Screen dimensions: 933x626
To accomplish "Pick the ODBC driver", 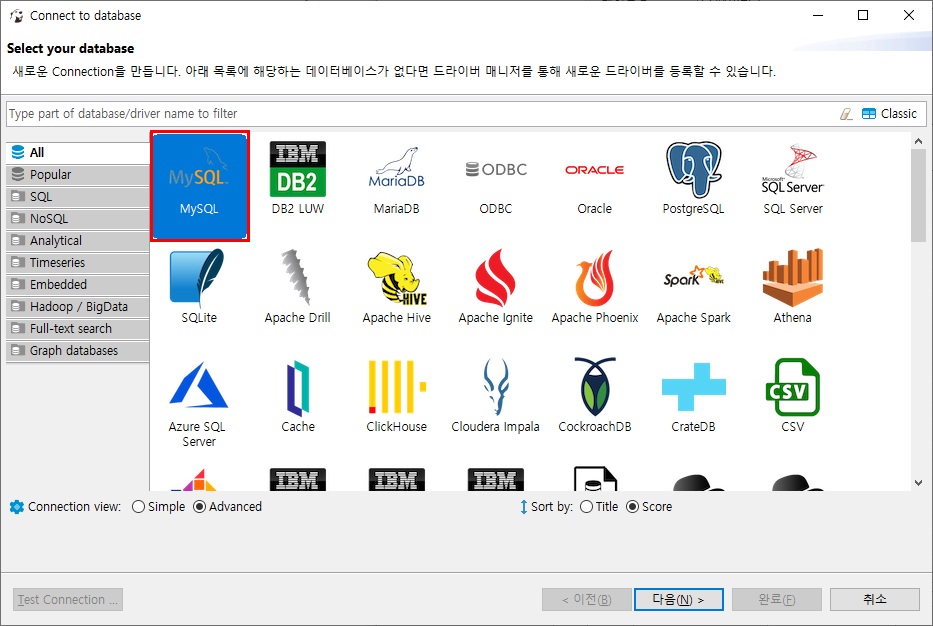I will point(496,186).
